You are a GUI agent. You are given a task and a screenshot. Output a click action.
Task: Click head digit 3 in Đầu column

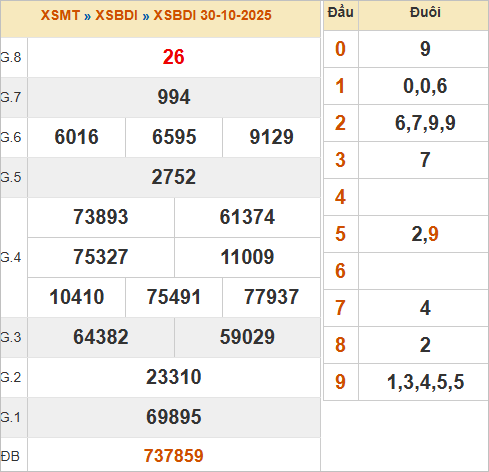point(340,160)
